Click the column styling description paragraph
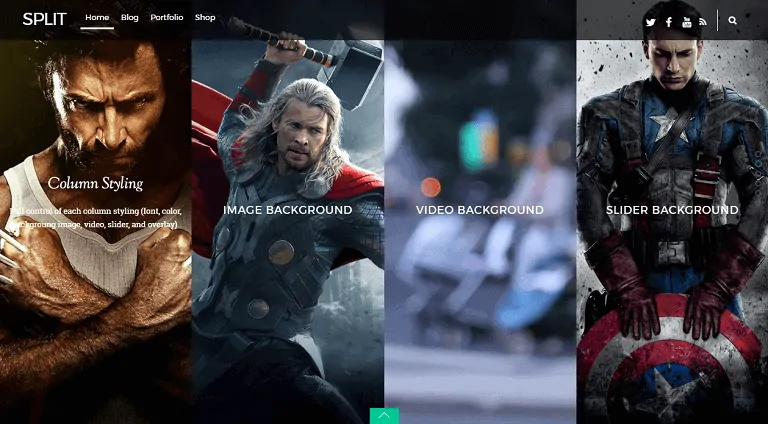 (x=96, y=218)
